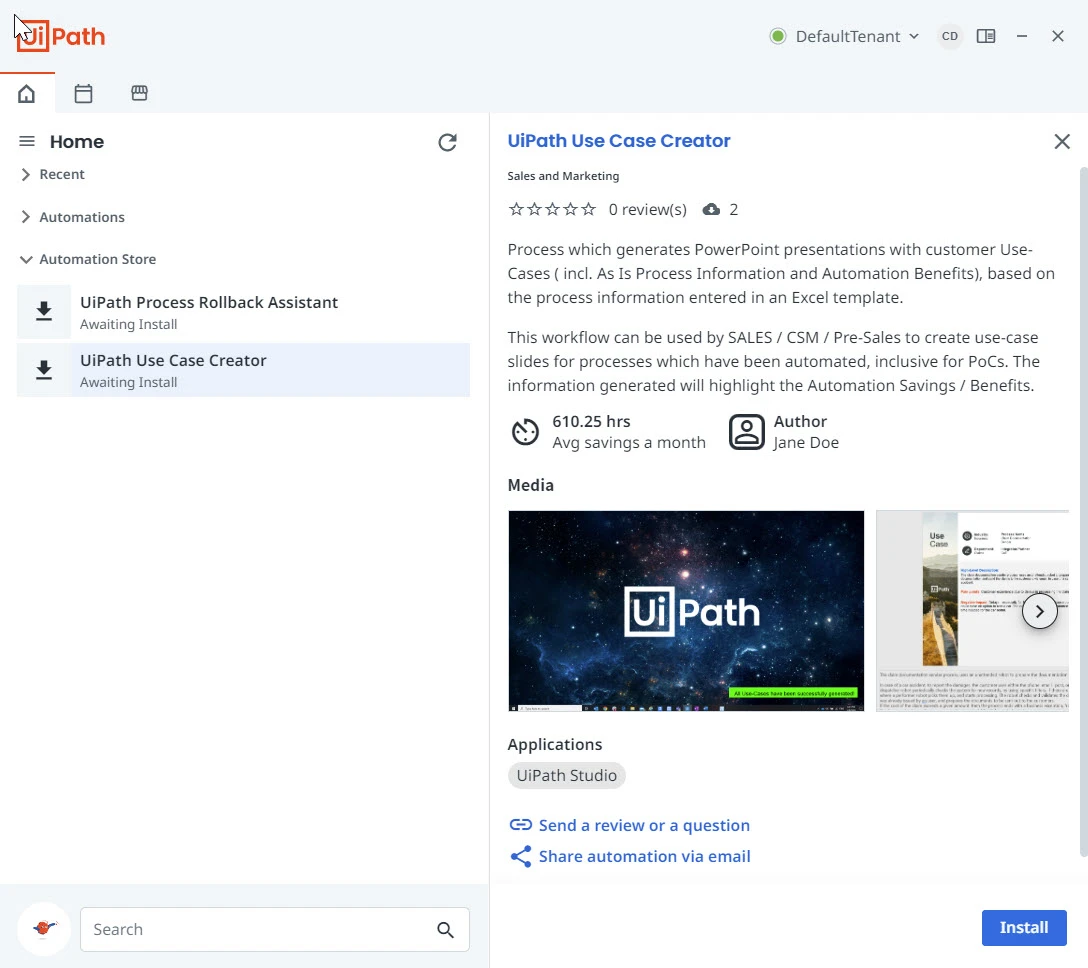Viewport: 1088px width, 968px height.
Task: Click the fifth rating star
Action: [x=588, y=209]
